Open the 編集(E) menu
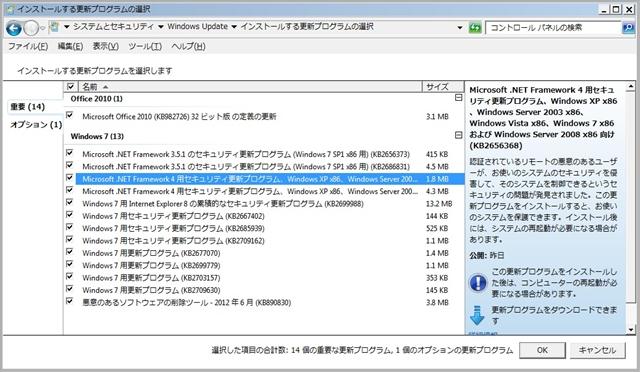This screenshot has width=640, height=372. [70, 47]
